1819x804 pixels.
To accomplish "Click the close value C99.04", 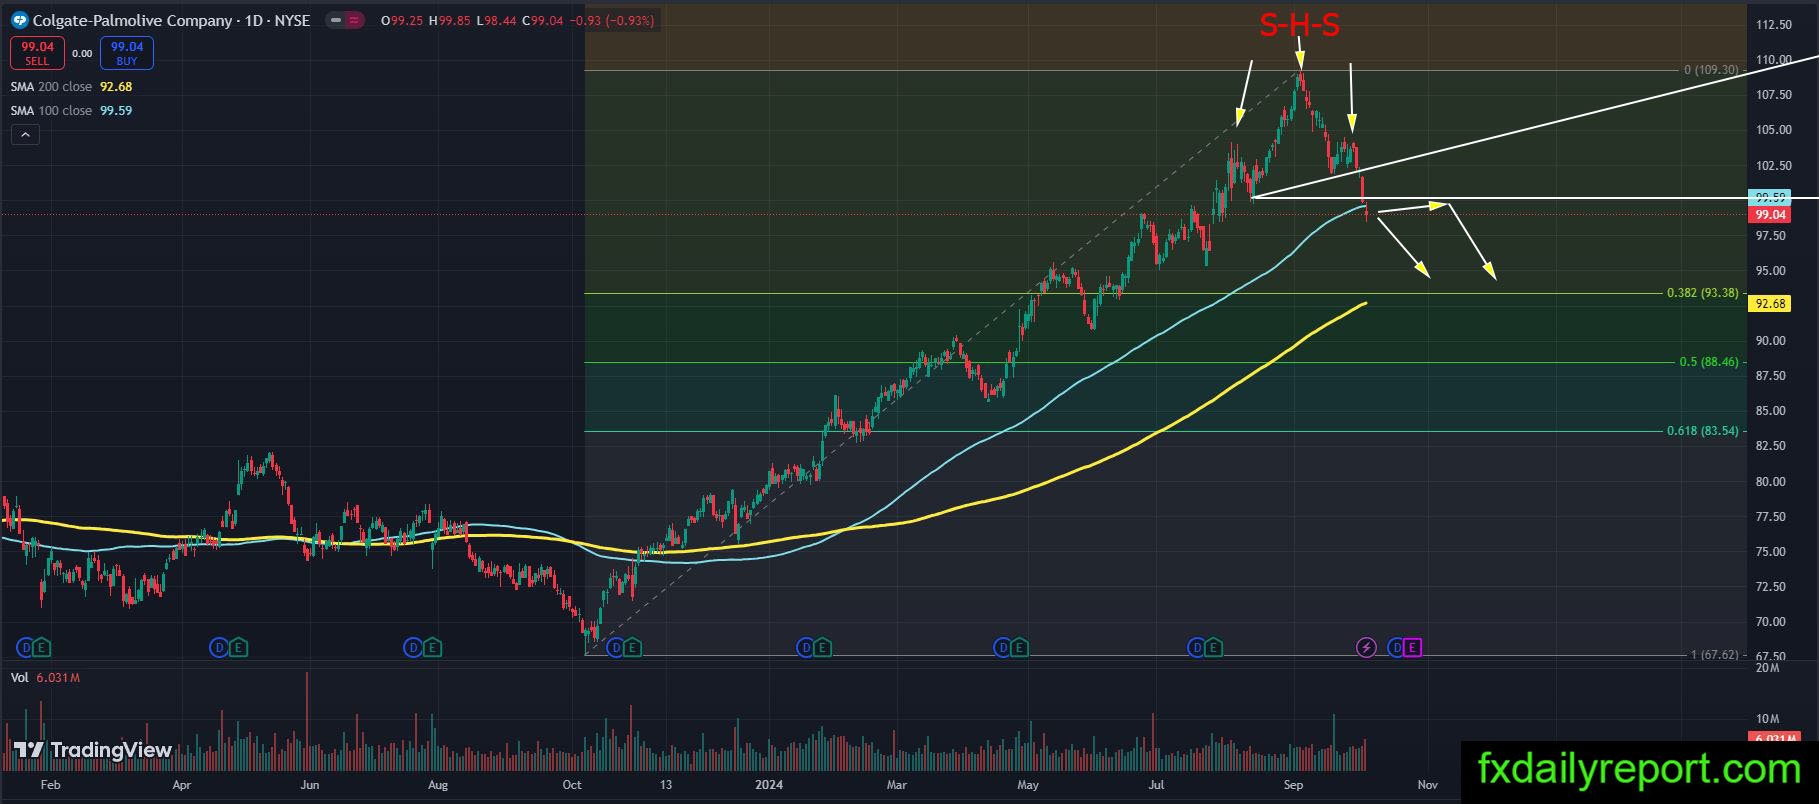I will click(x=542, y=20).
